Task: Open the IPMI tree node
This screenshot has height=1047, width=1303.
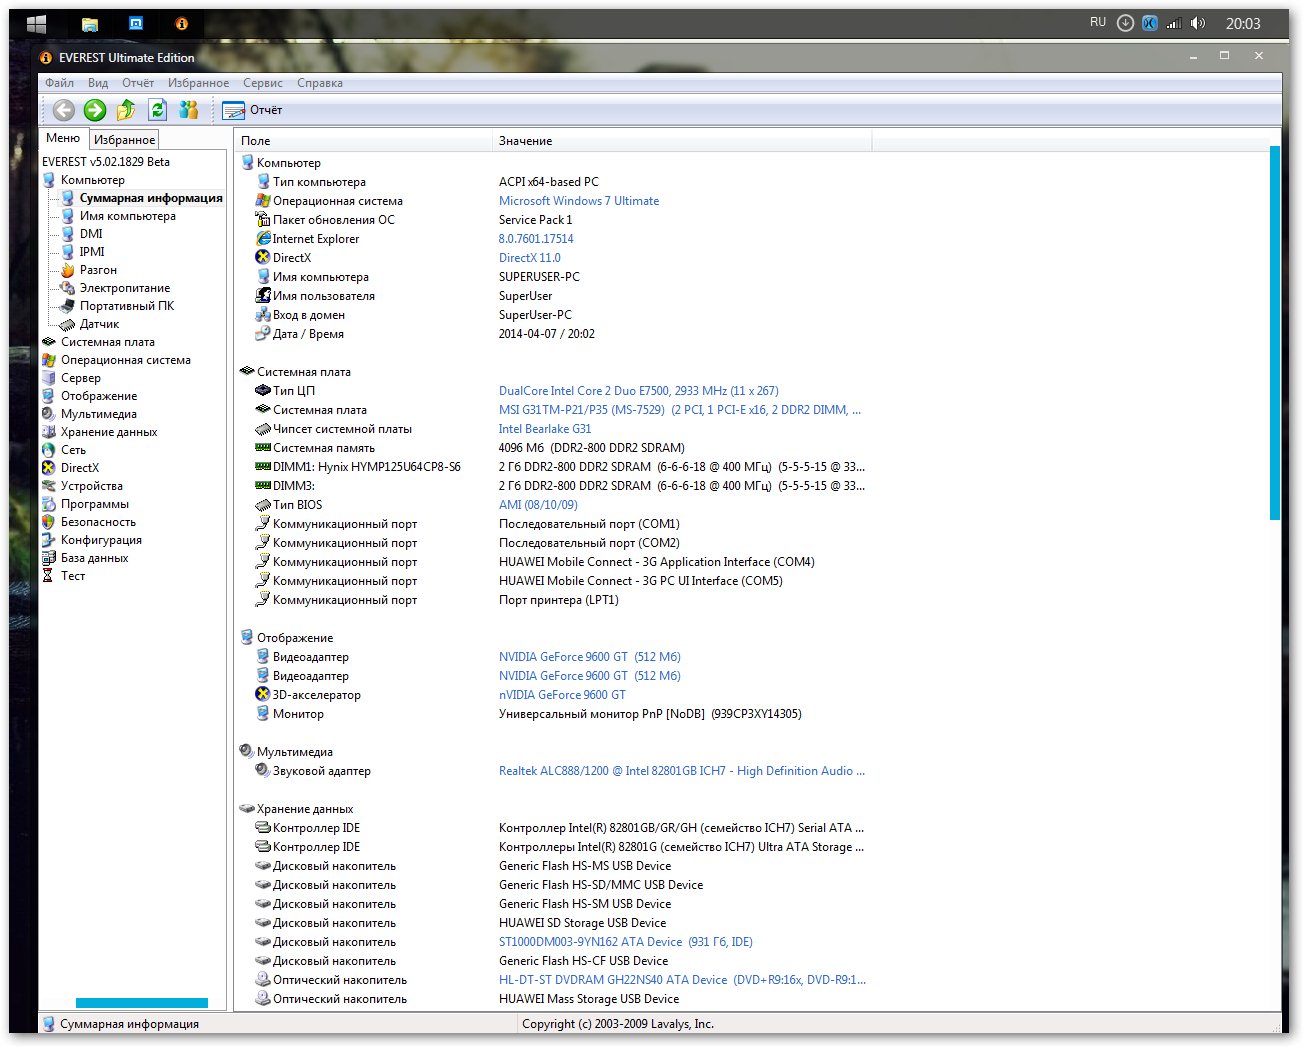Action: click(x=92, y=252)
